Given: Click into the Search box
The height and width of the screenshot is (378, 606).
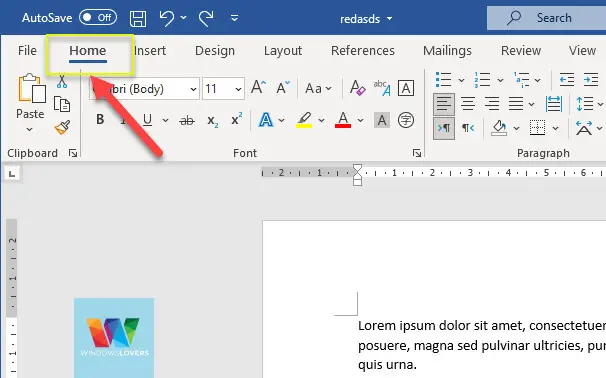Looking at the screenshot, I should [x=546, y=18].
